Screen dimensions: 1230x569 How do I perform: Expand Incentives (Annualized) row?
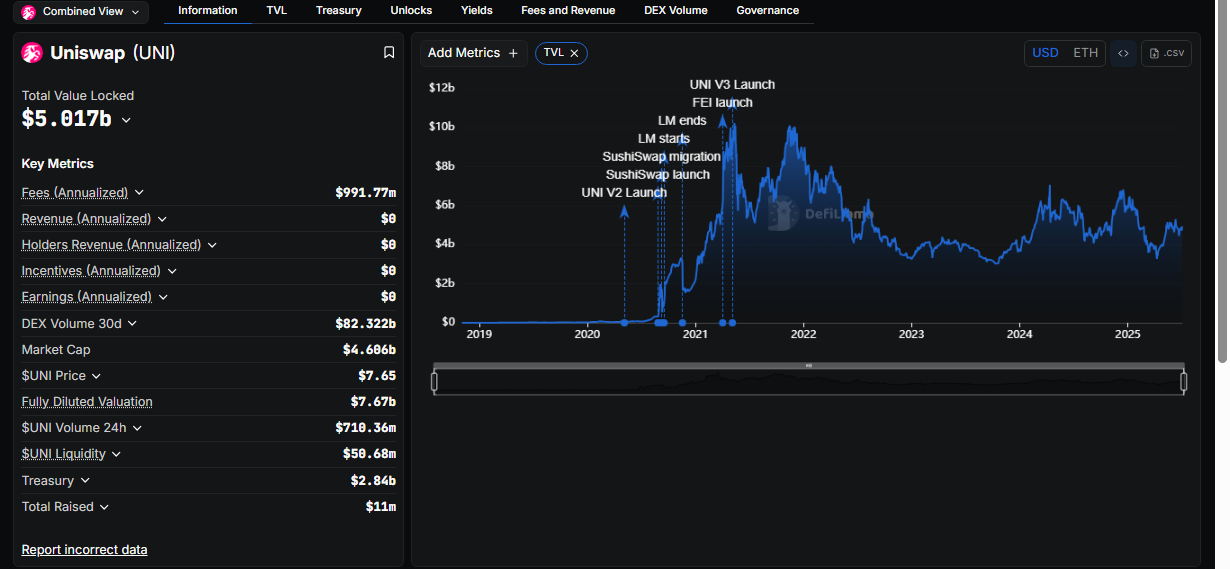coord(172,271)
